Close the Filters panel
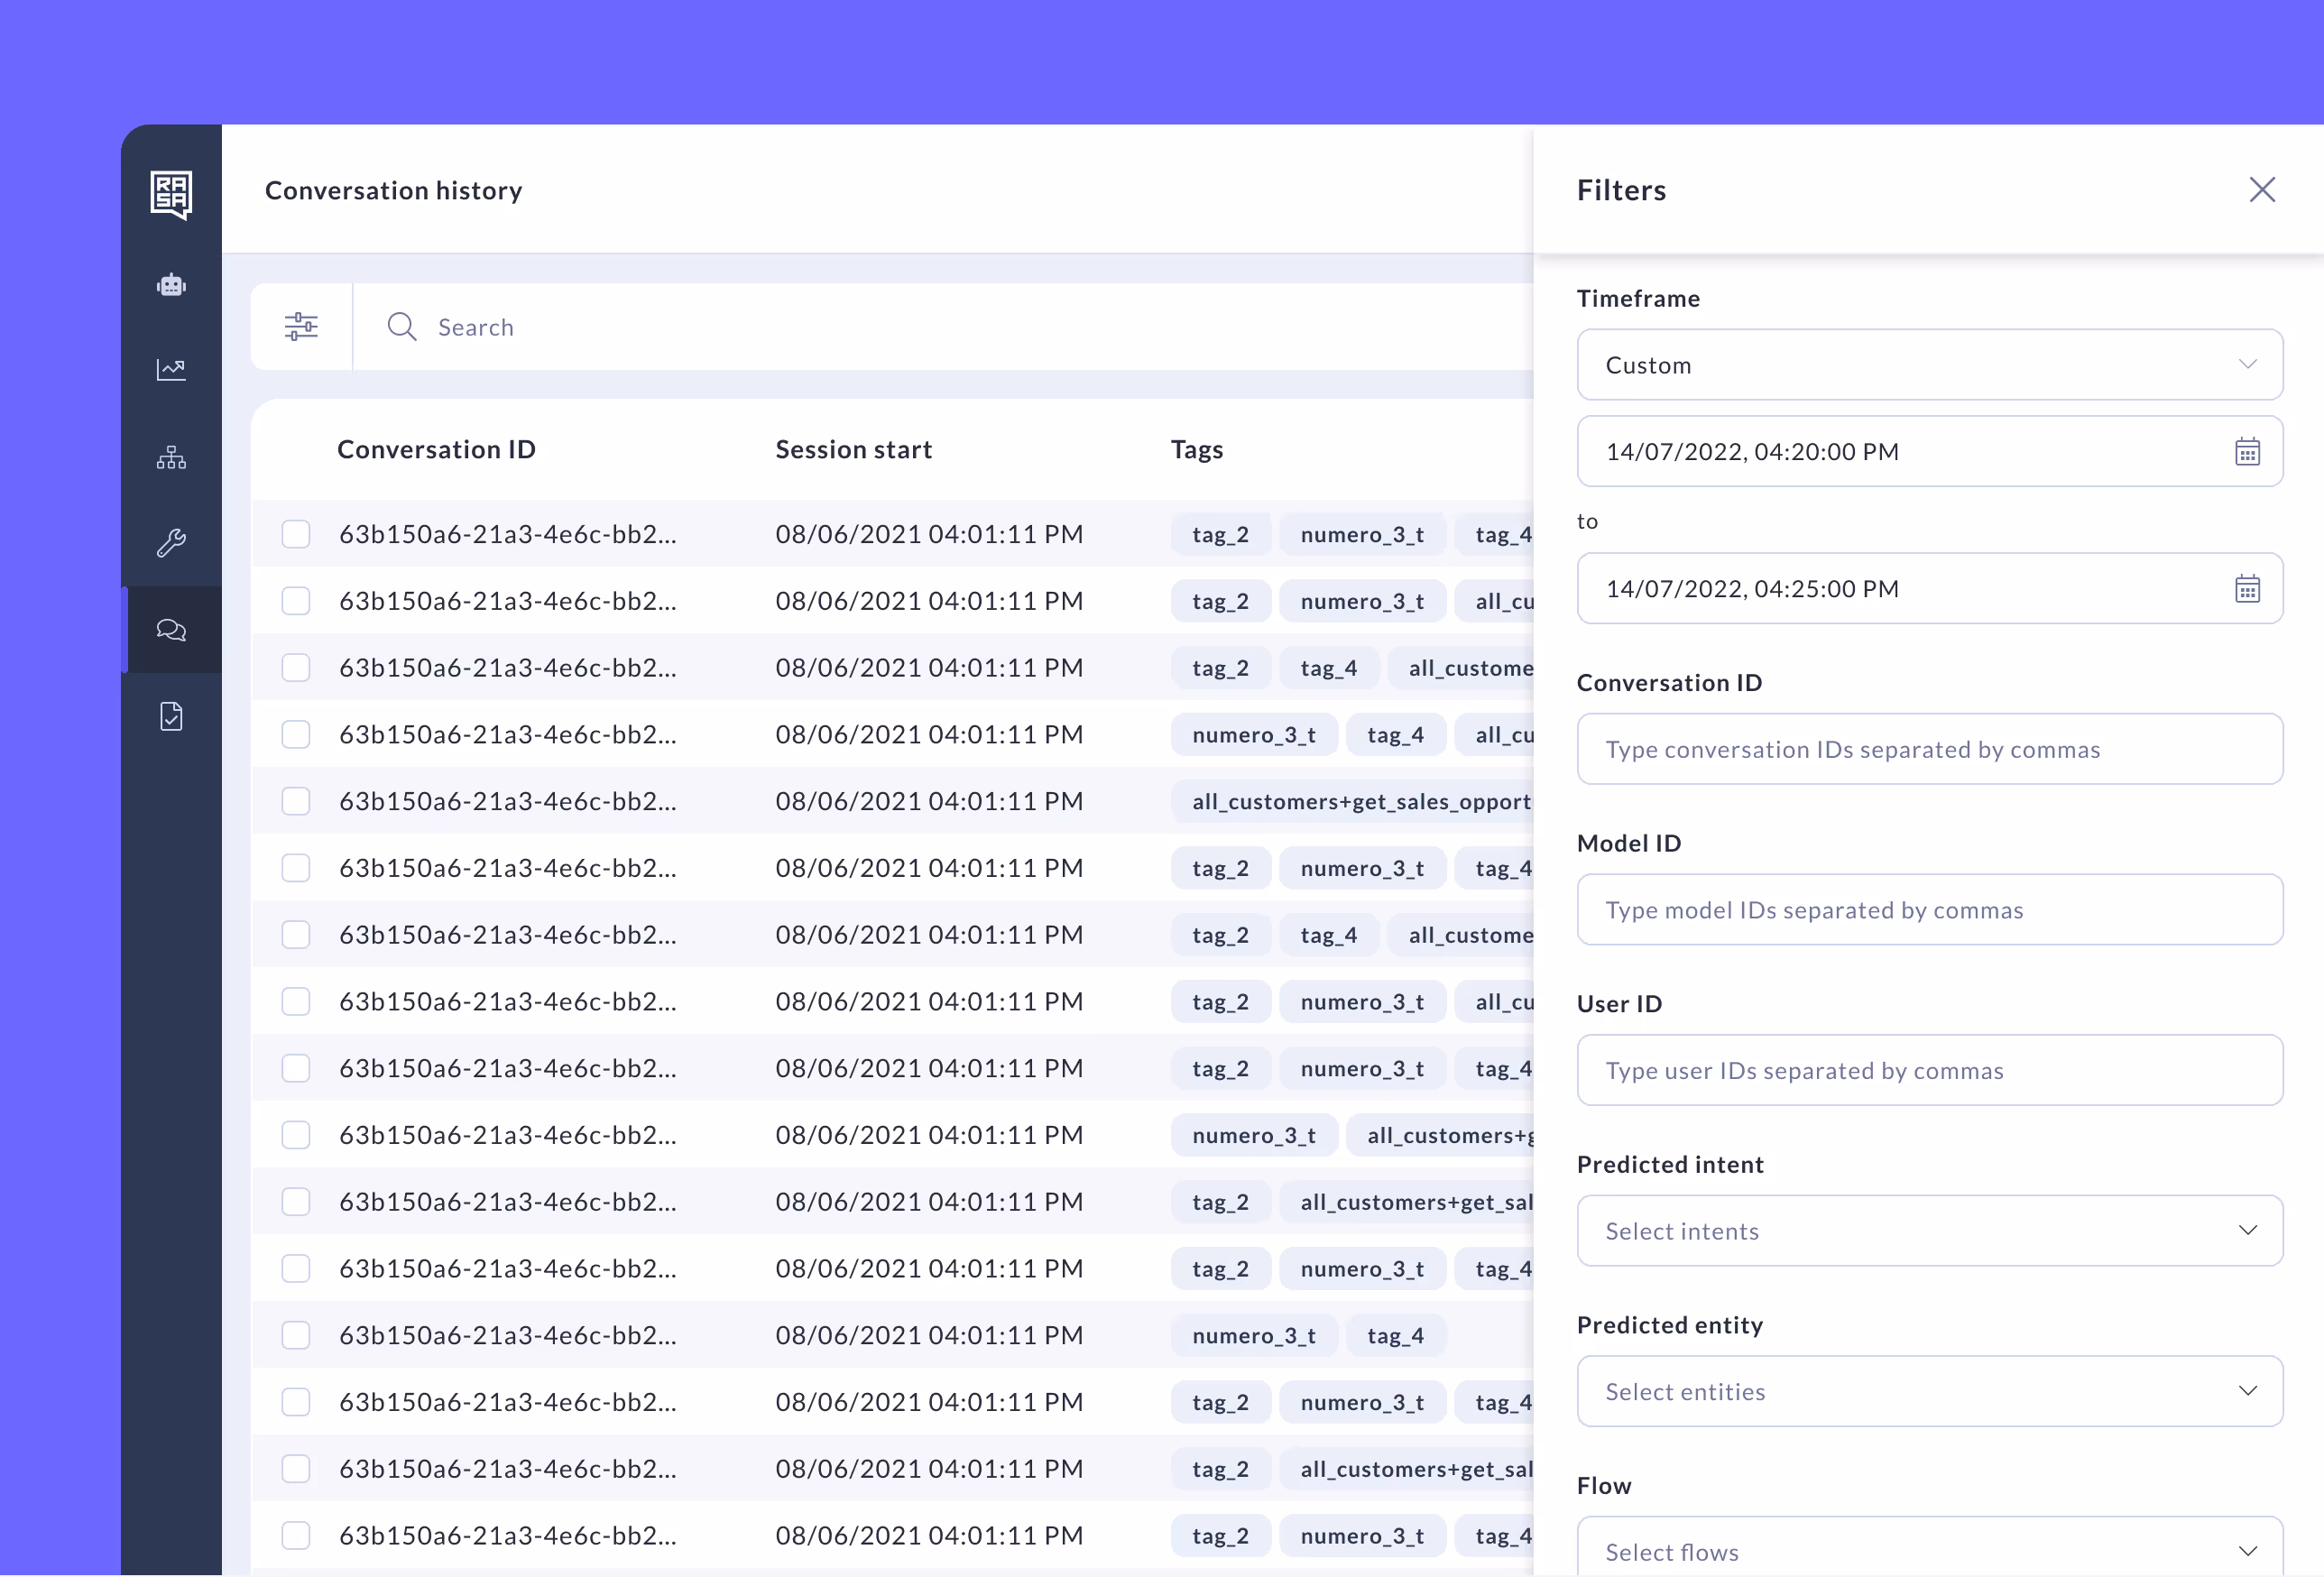The height and width of the screenshot is (1577, 2324). 2262,190
